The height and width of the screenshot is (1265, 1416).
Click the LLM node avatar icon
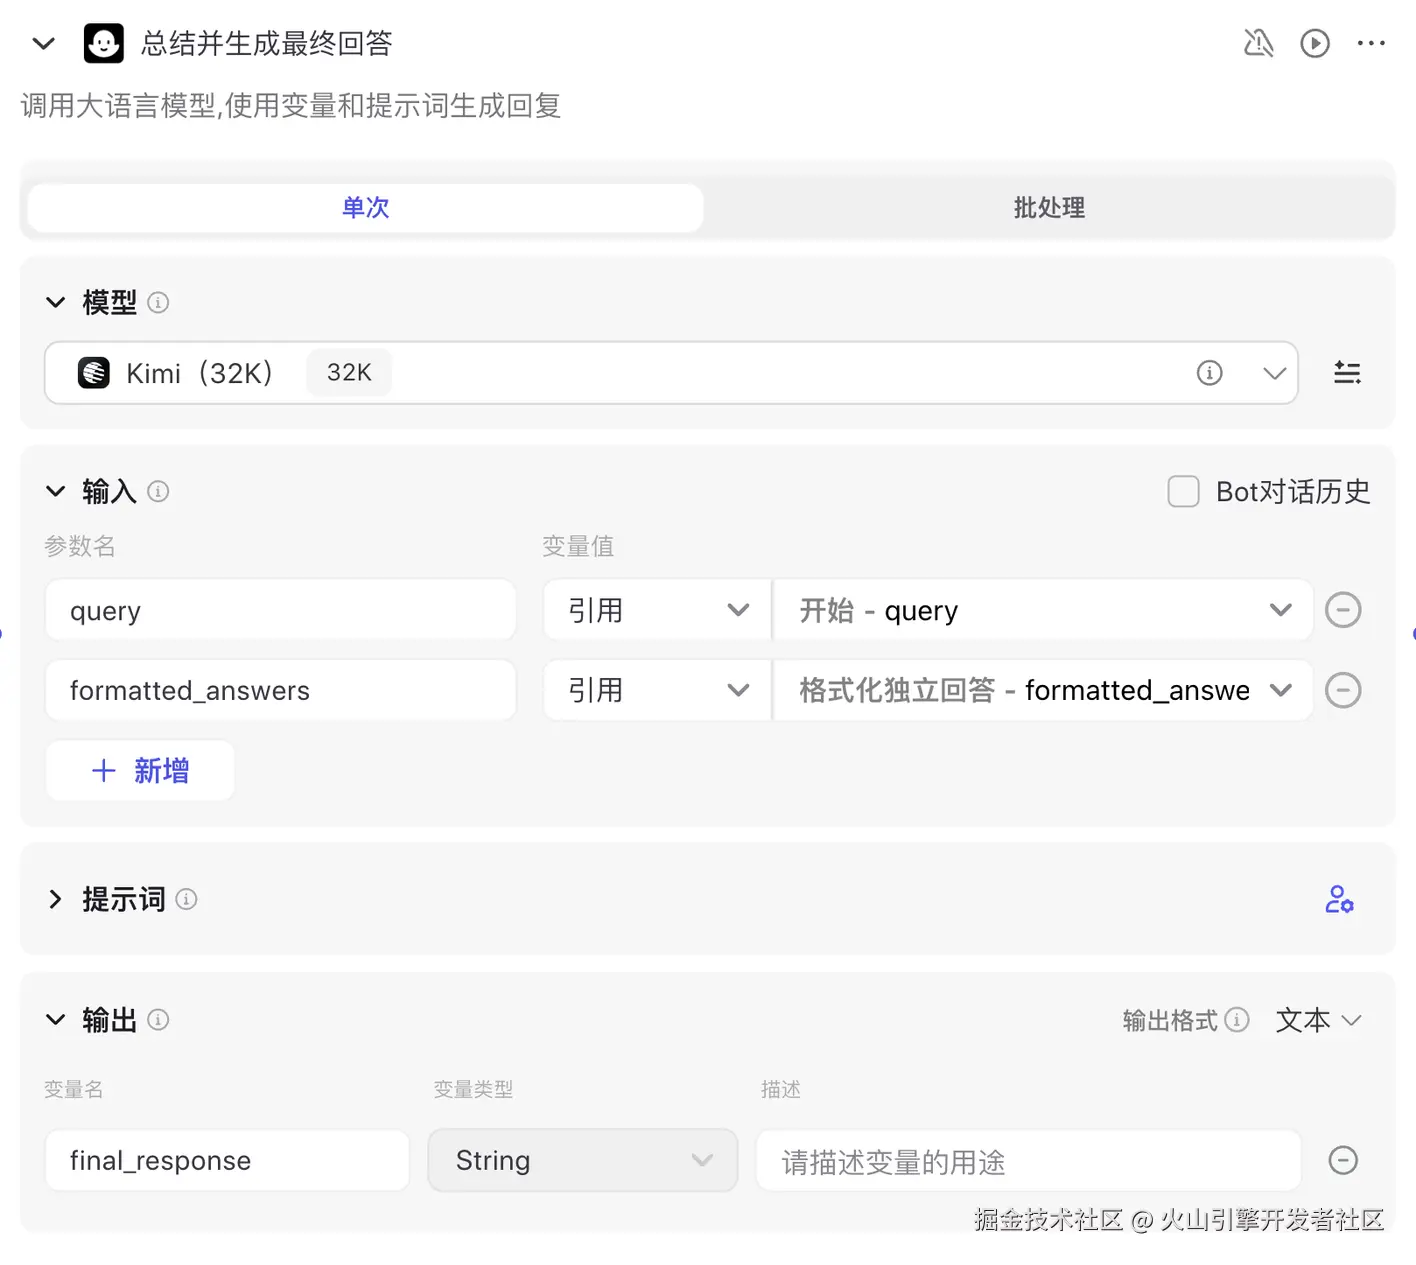(104, 43)
